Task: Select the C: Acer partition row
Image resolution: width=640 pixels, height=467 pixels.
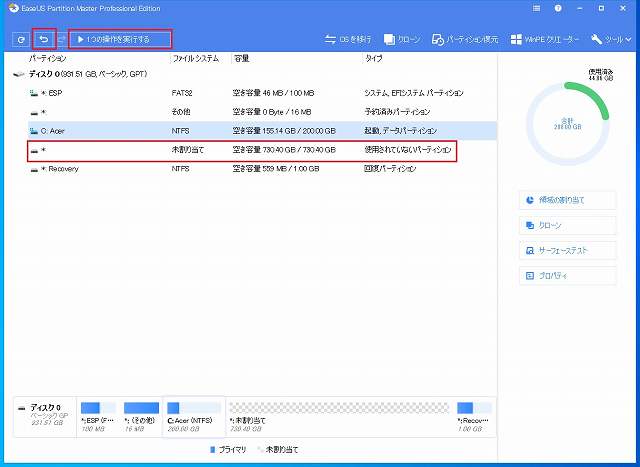Action: tap(262, 131)
